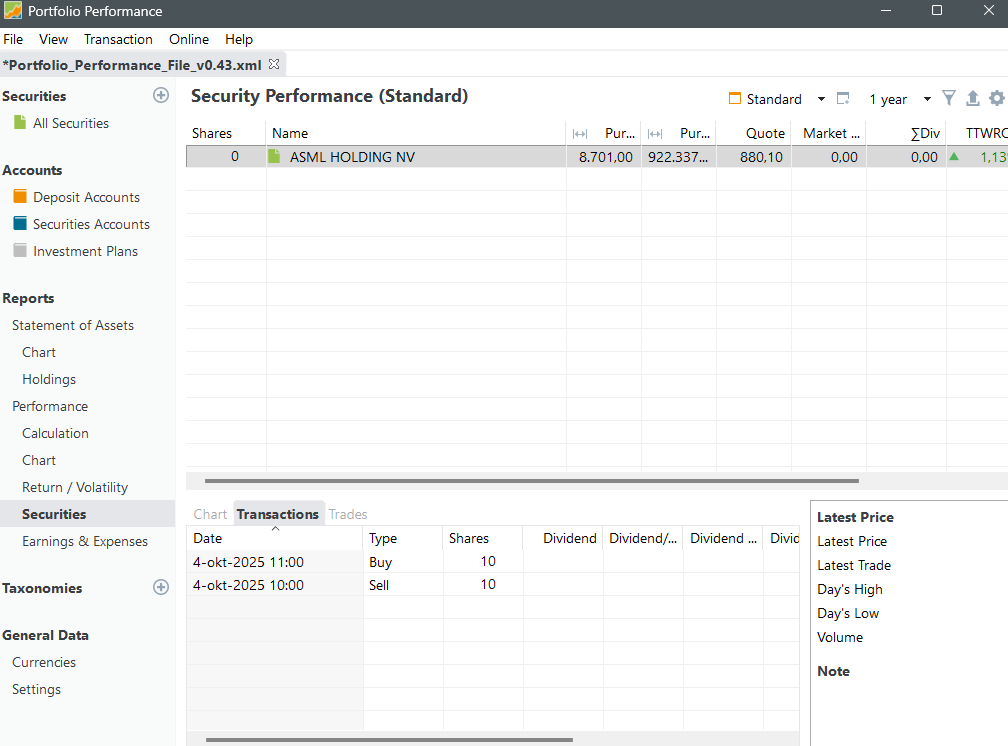Viewport: 1008px width, 746px height.
Task: Click the Securities Accounts blue icon
Action: (20, 224)
